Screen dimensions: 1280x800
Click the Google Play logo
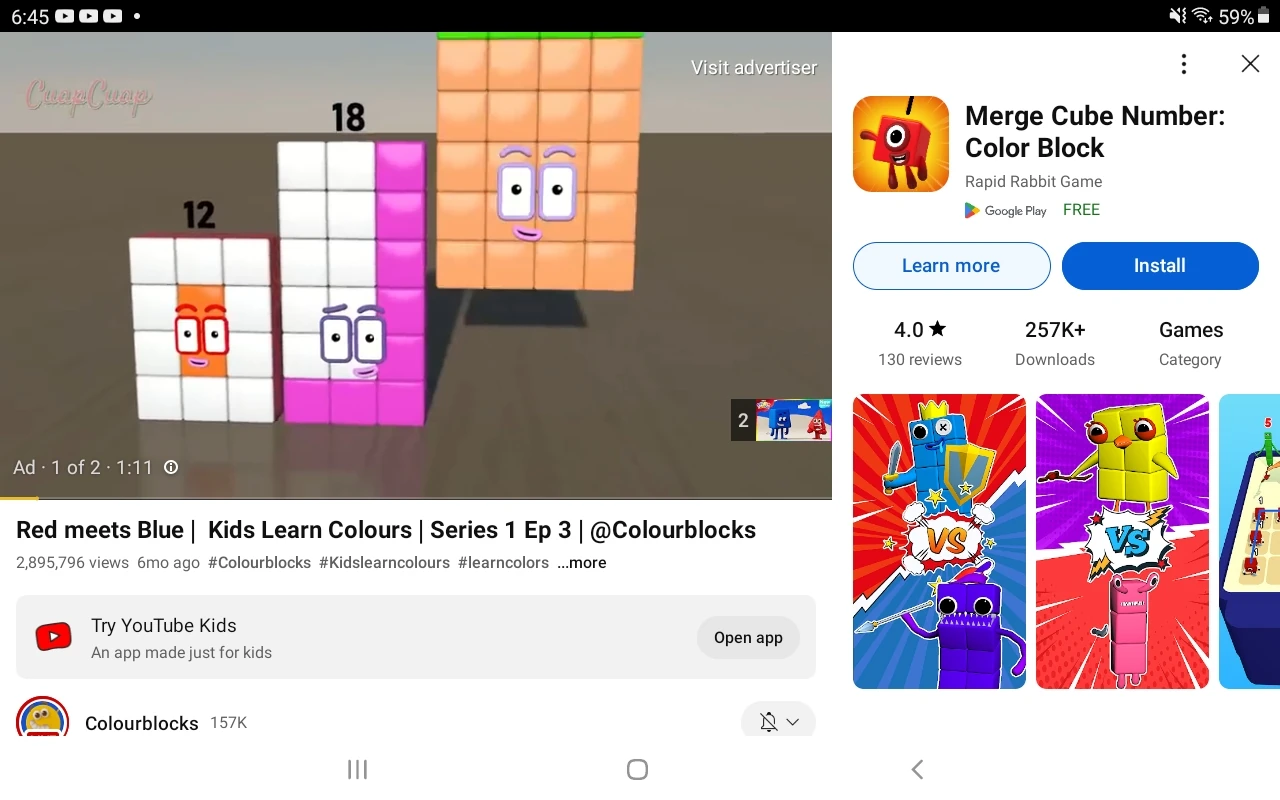click(1006, 210)
